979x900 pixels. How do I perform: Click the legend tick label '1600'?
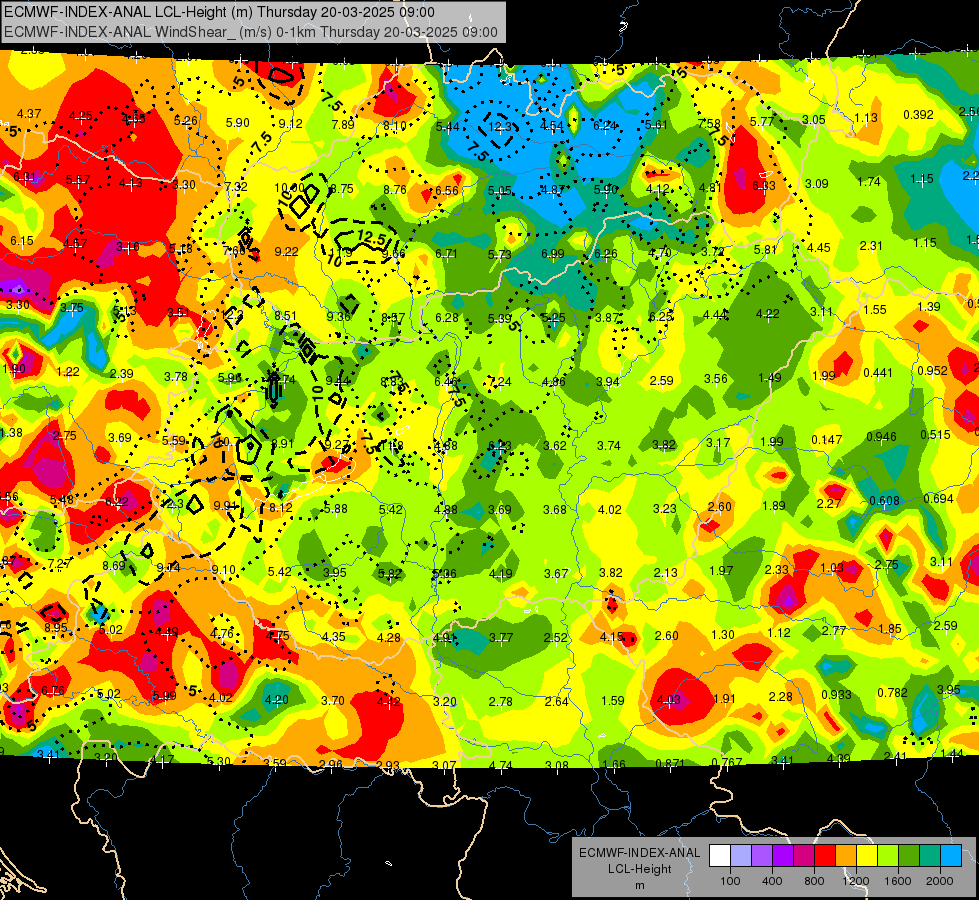897,881
